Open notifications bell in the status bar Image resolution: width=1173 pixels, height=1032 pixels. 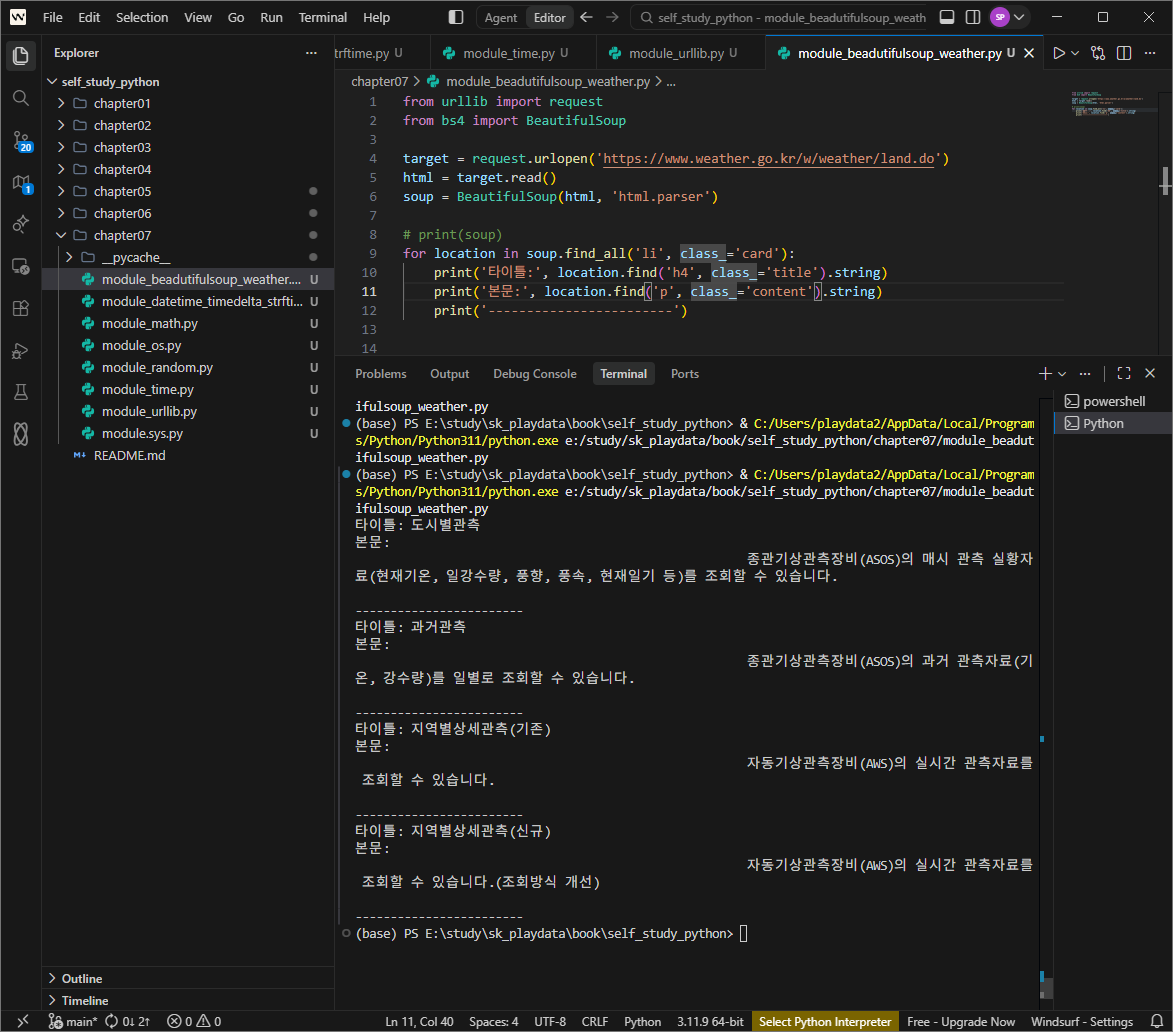1157,1021
